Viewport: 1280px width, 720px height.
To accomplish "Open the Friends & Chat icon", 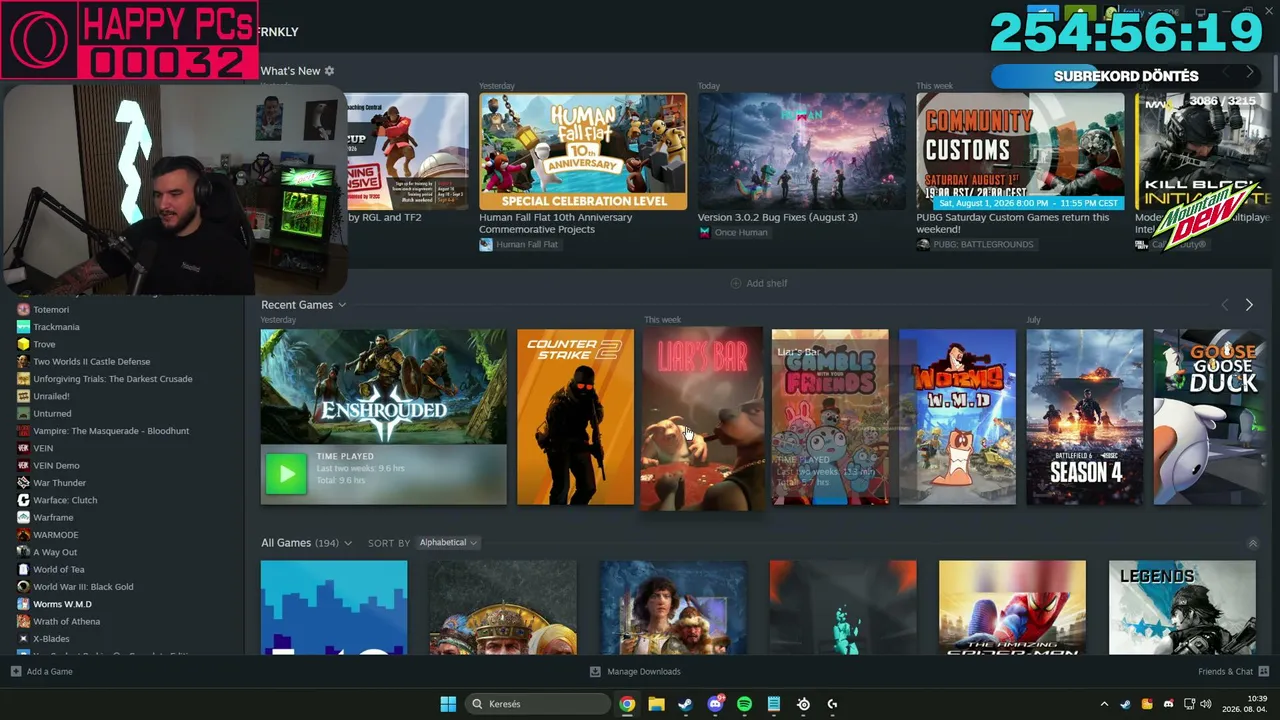I will pos(1263,671).
